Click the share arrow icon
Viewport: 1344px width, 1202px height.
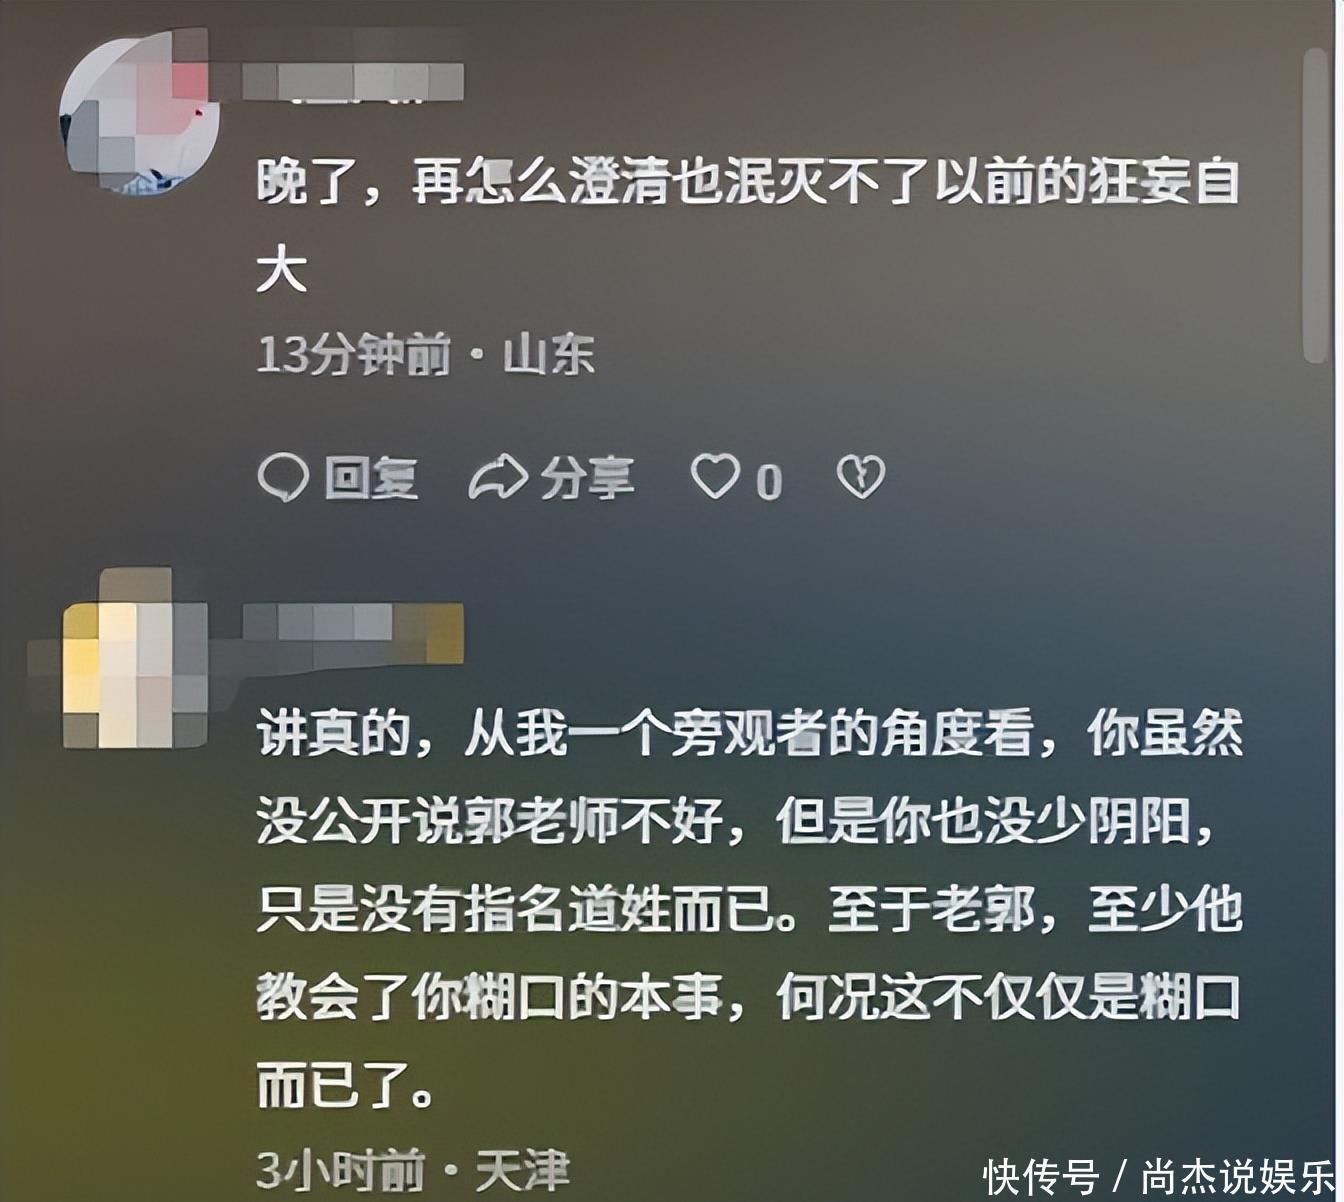click(498, 478)
